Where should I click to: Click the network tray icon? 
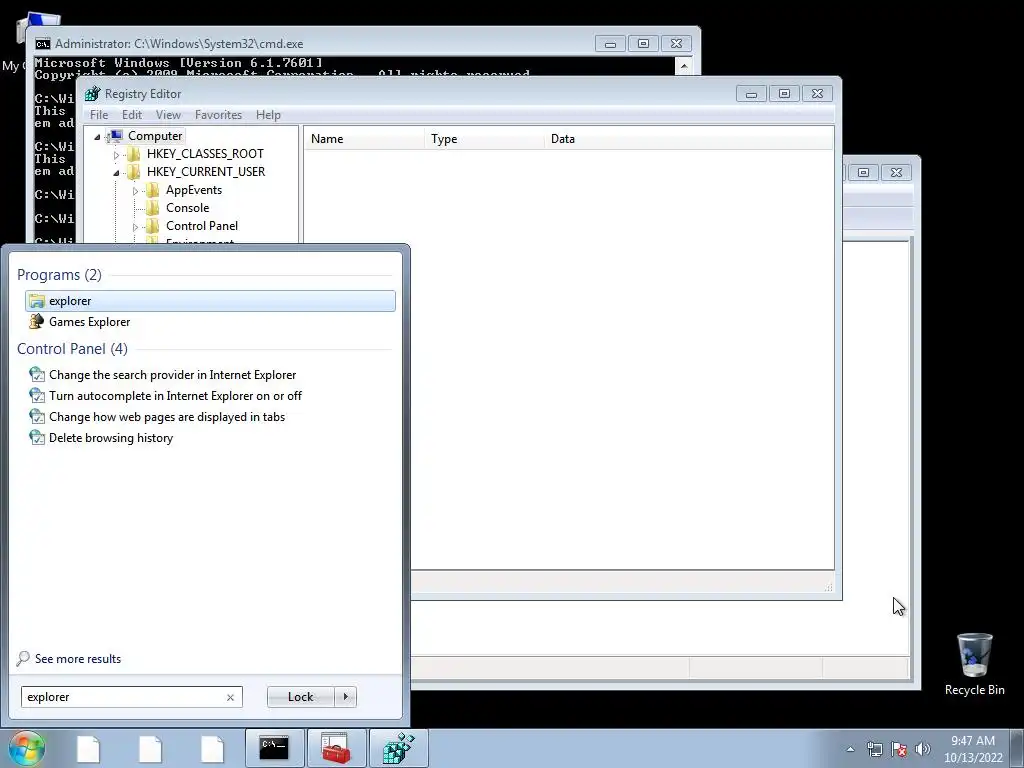[874, 749]
